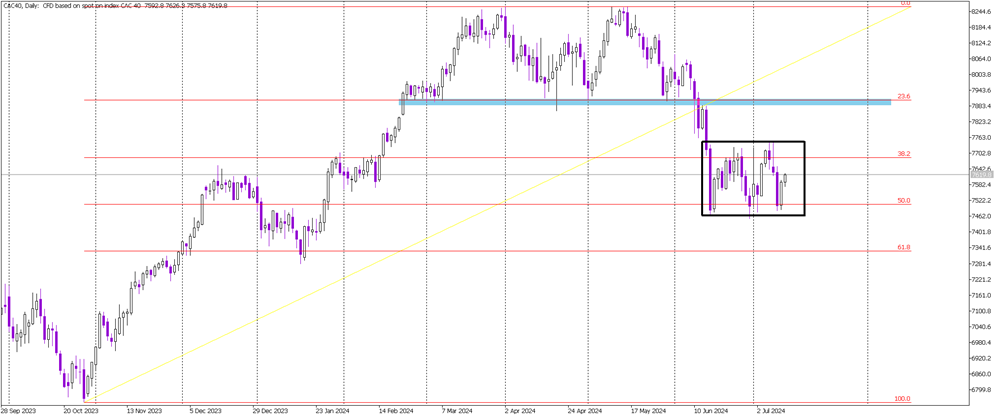The width and height of the screenshot is (1000, 417).
Task: Click the 28 Sep 2023 date label
Action: [18, 411]
